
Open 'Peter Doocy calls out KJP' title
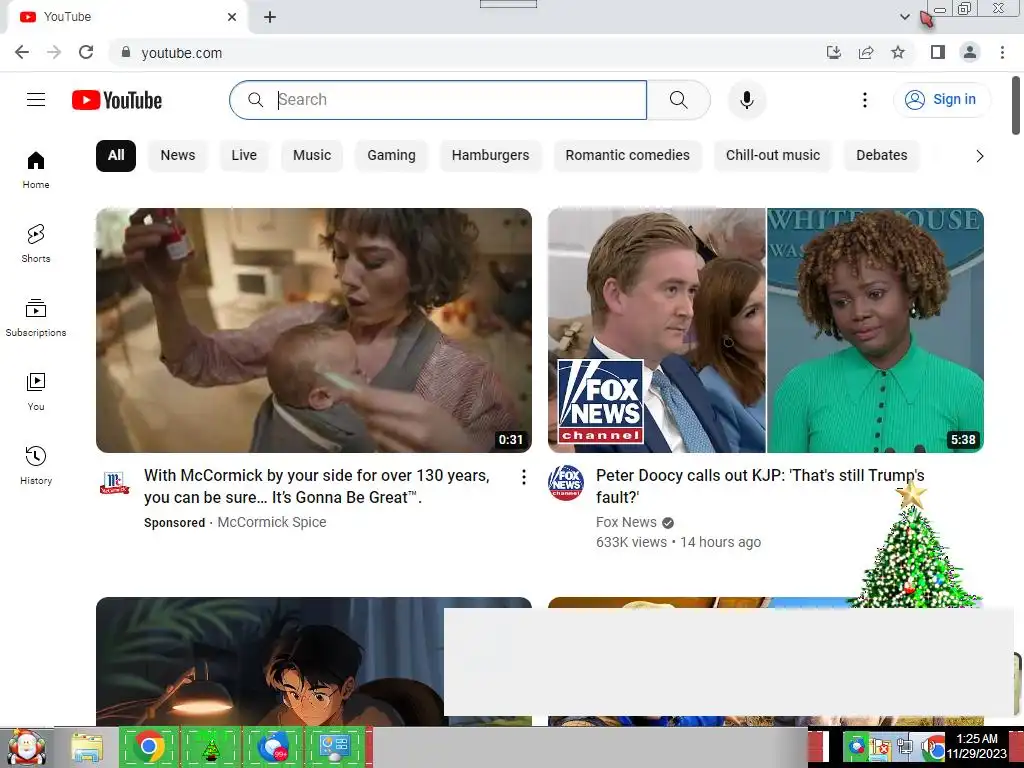pos(760,486)
